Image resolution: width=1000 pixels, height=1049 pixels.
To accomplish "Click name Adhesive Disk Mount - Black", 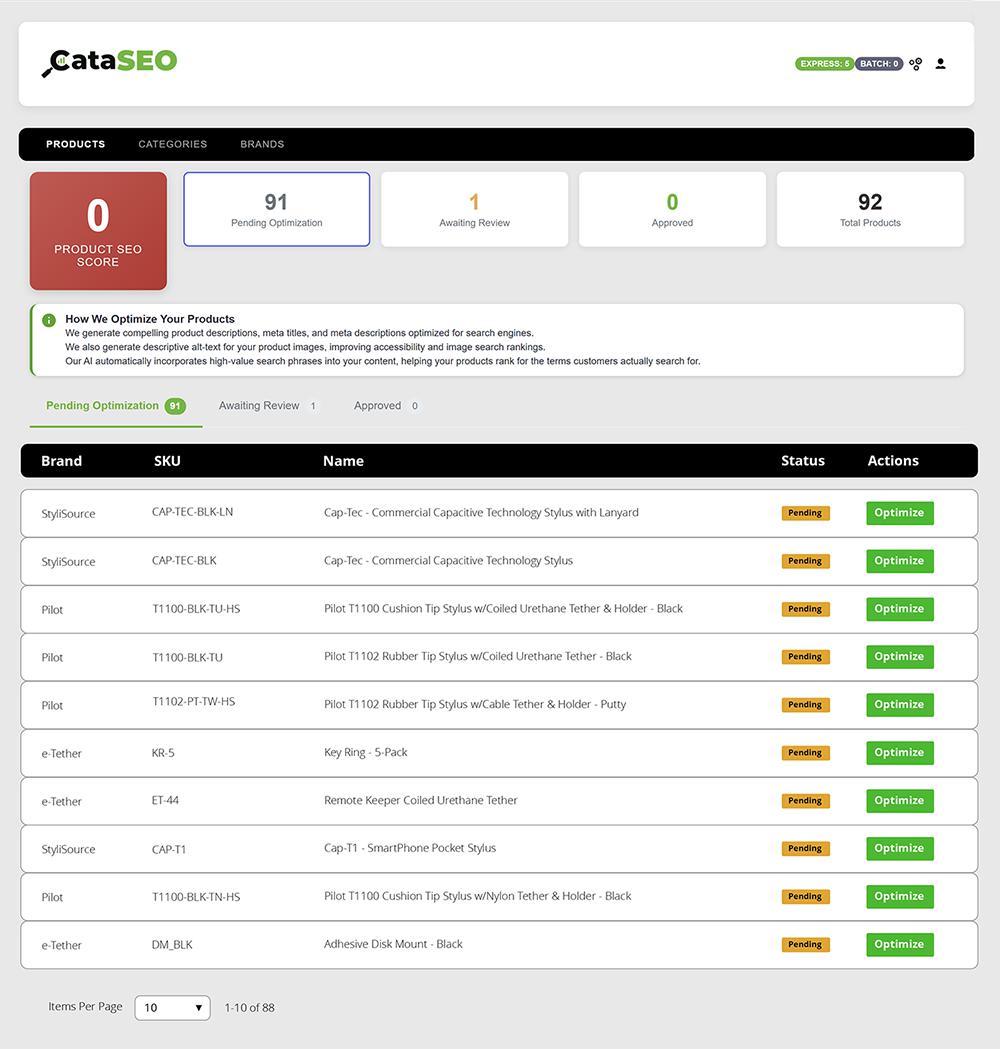I will click(393, 944).
